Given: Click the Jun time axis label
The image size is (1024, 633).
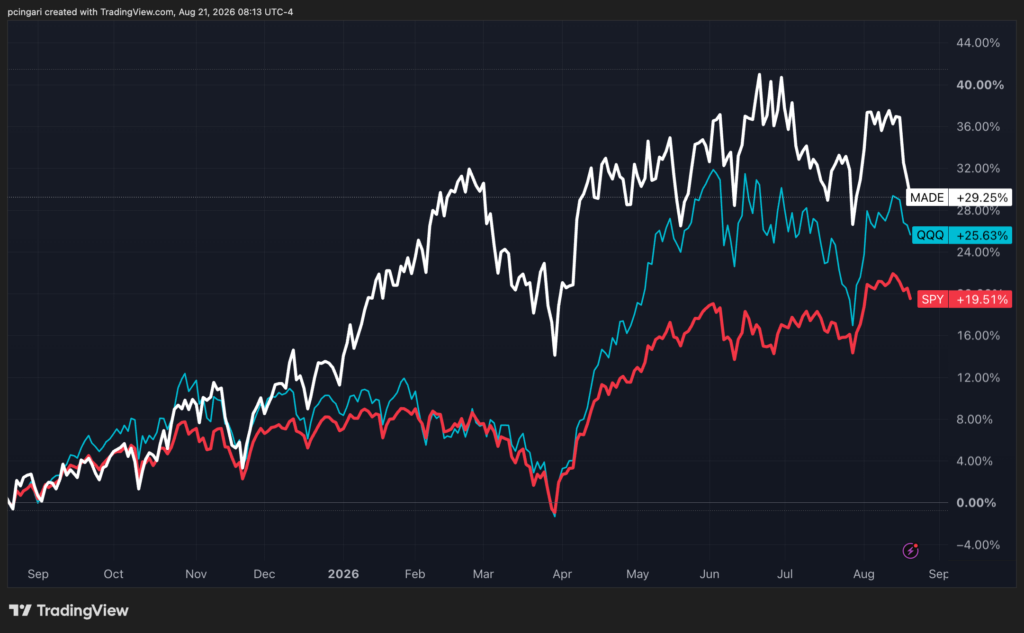Looking at the screenshot, I should point(709,574).
